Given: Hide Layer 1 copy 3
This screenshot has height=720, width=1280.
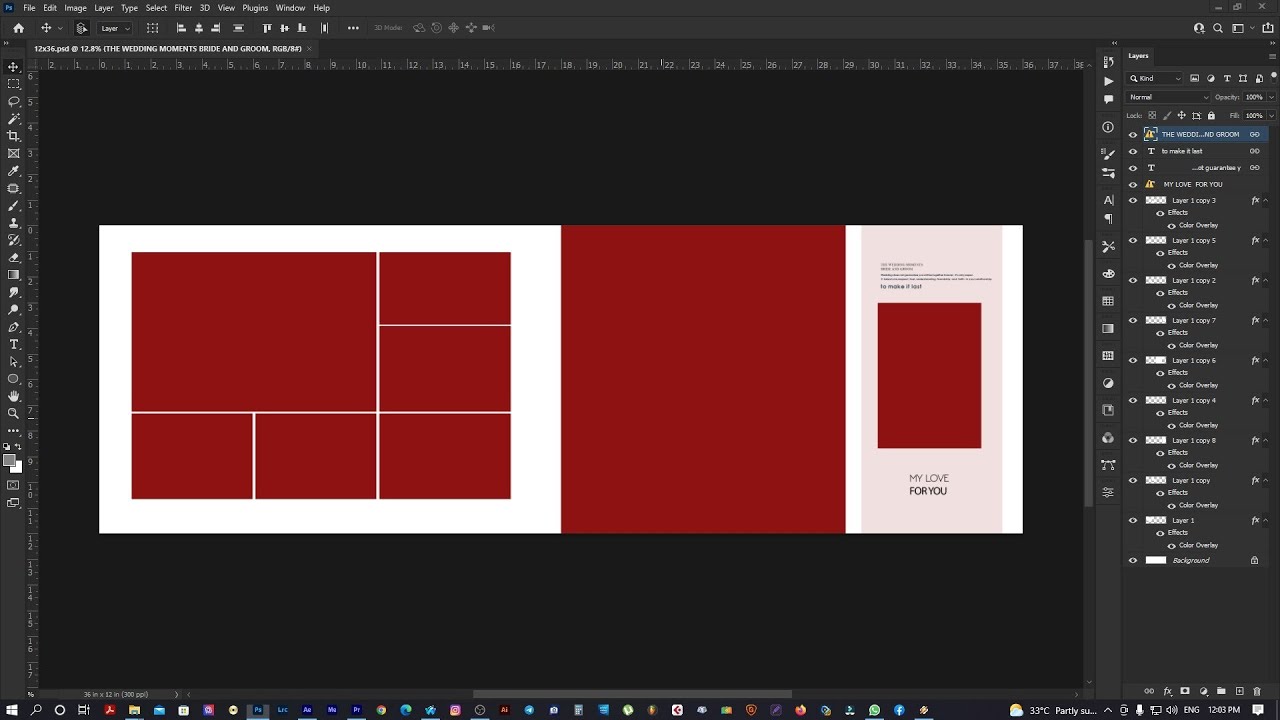Looking at the screenshot, I should pos(1133,200).
